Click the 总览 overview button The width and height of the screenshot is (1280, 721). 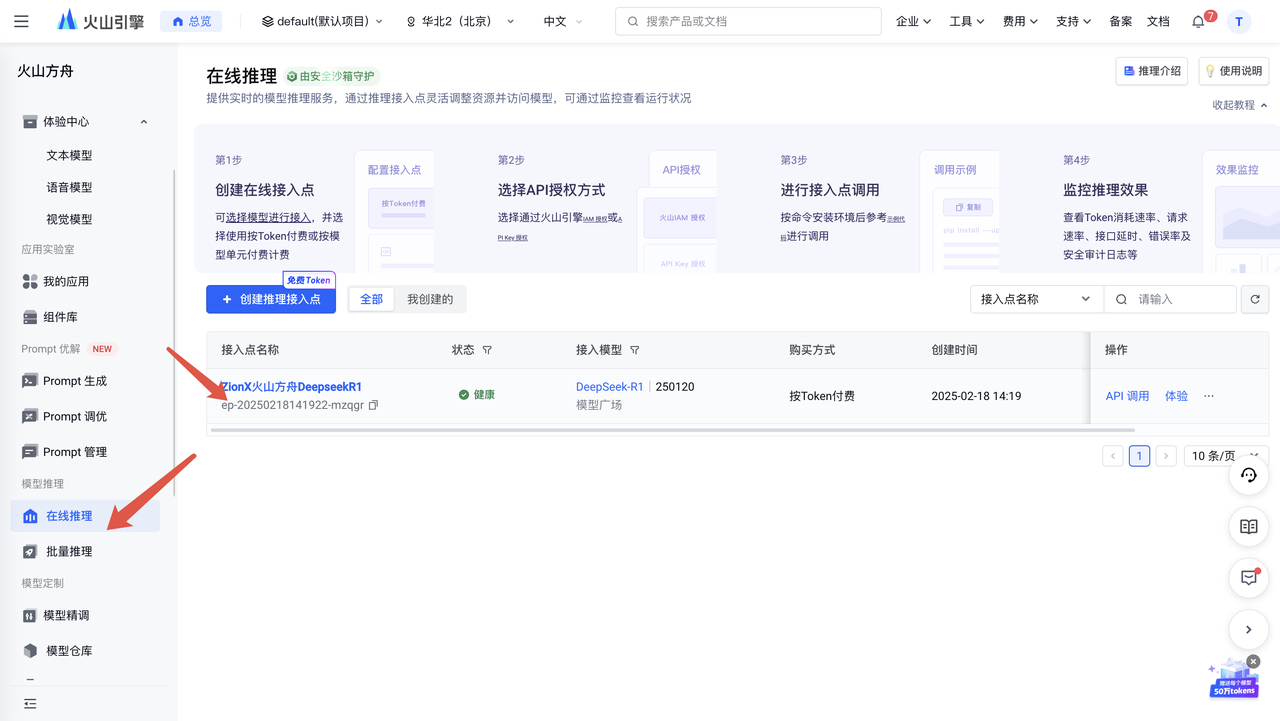click(x=191, y=21)
